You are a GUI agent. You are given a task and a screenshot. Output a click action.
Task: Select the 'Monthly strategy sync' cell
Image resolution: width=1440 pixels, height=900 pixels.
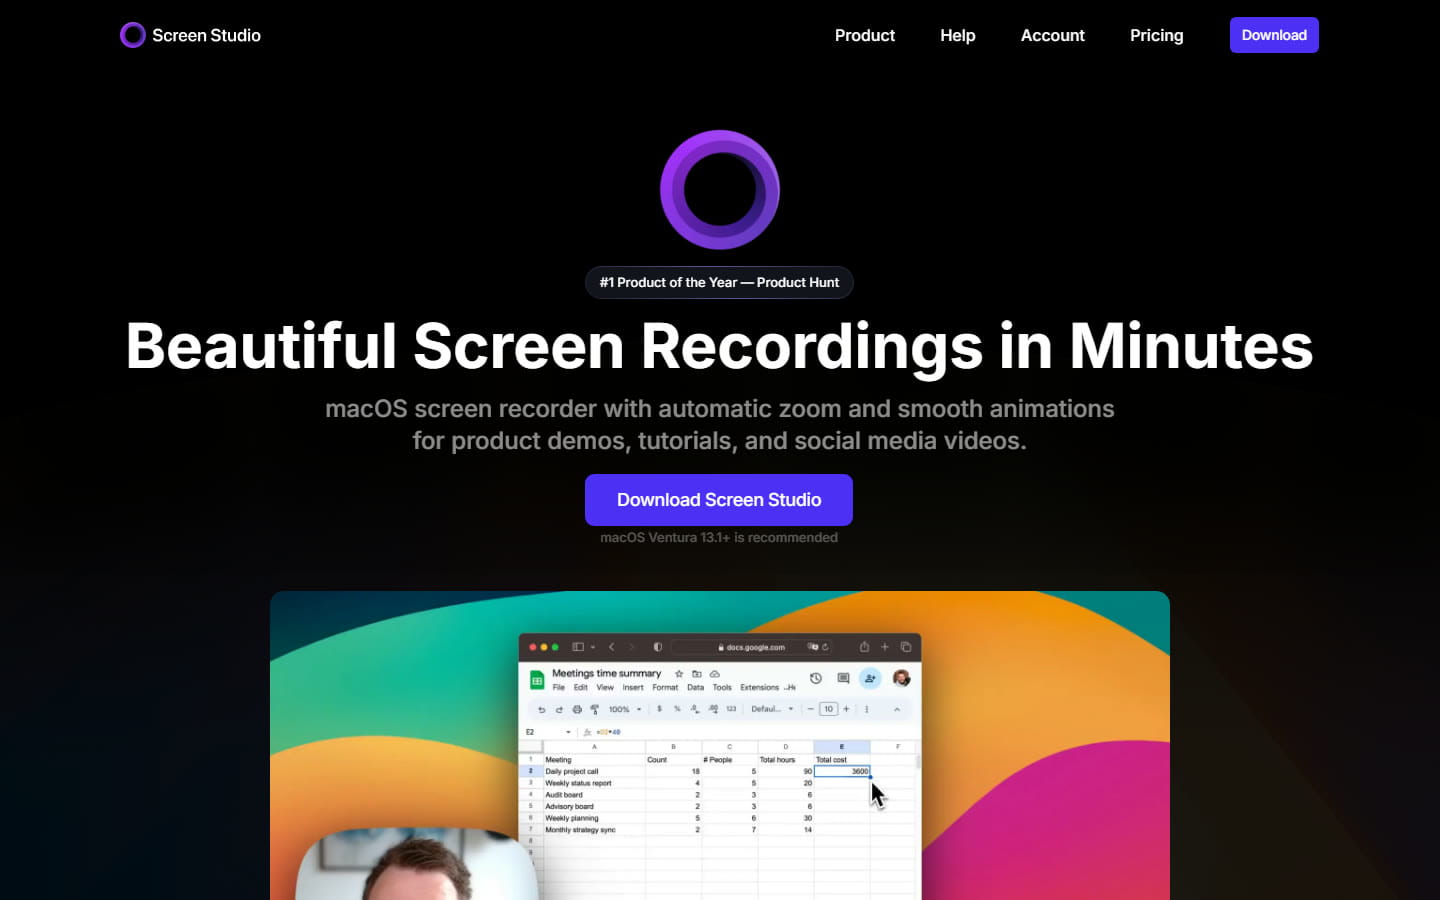pos(594,830)
